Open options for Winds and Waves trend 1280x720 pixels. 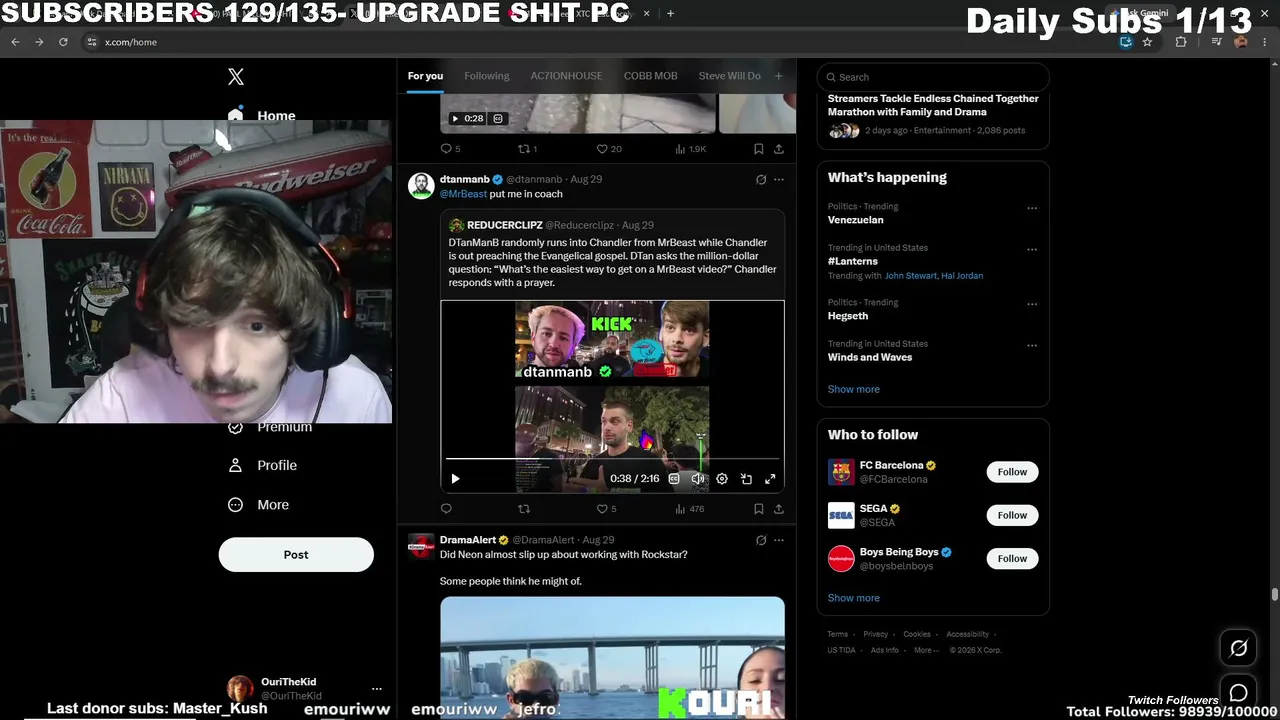(1032, 345)
